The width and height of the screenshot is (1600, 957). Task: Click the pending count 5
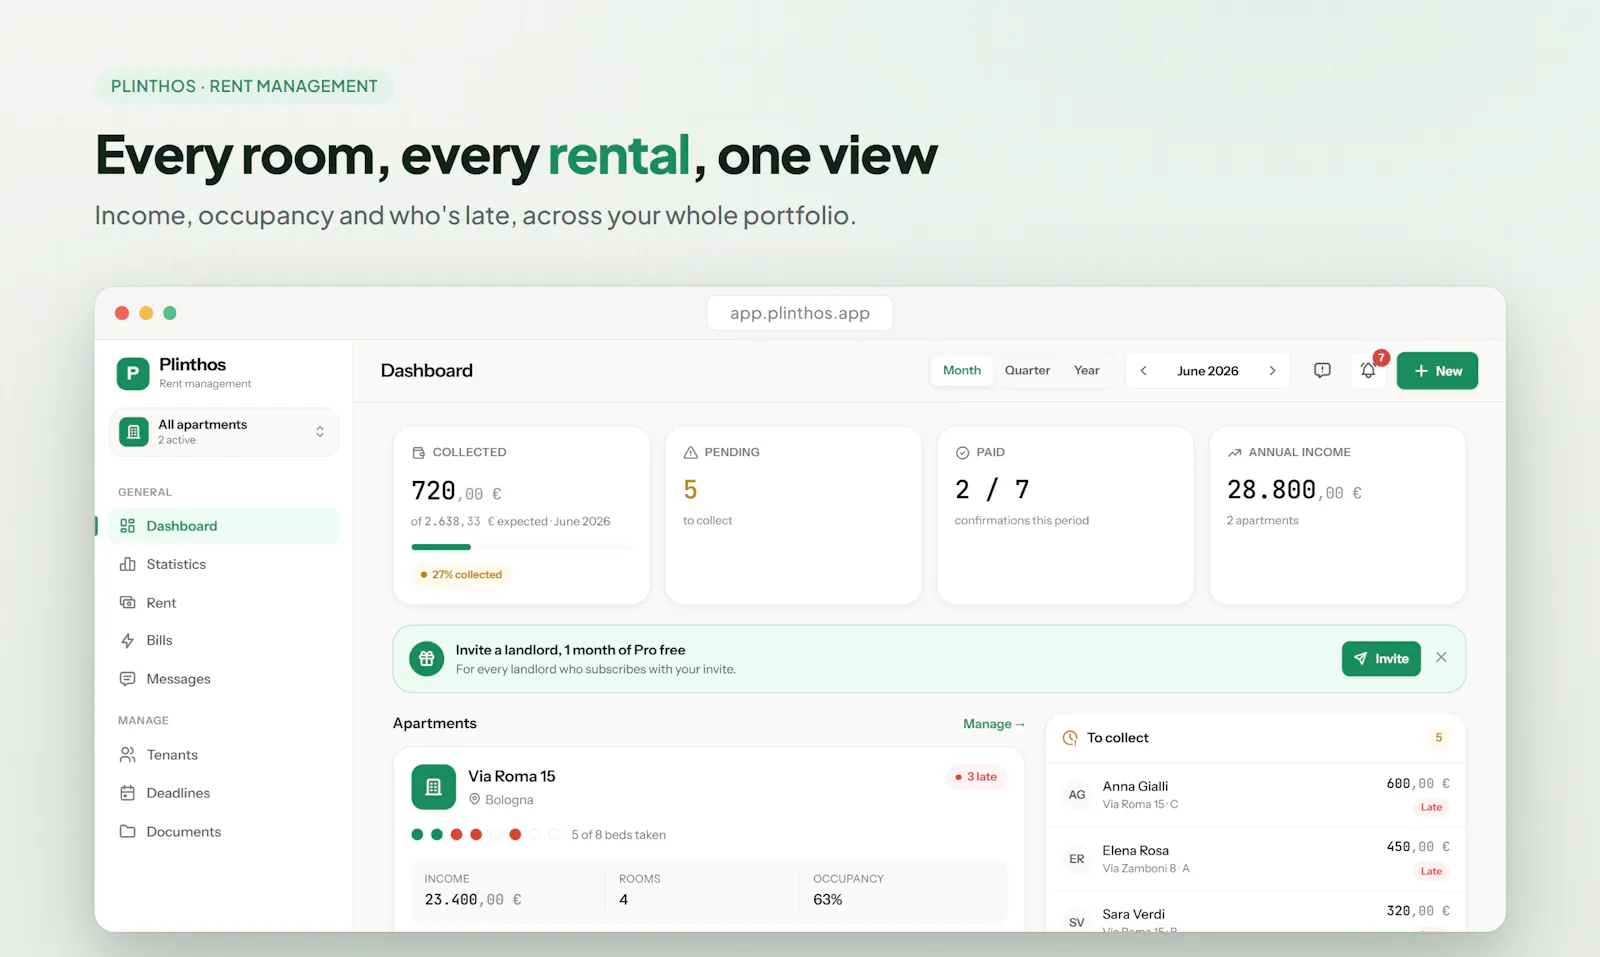pos(690,490)
